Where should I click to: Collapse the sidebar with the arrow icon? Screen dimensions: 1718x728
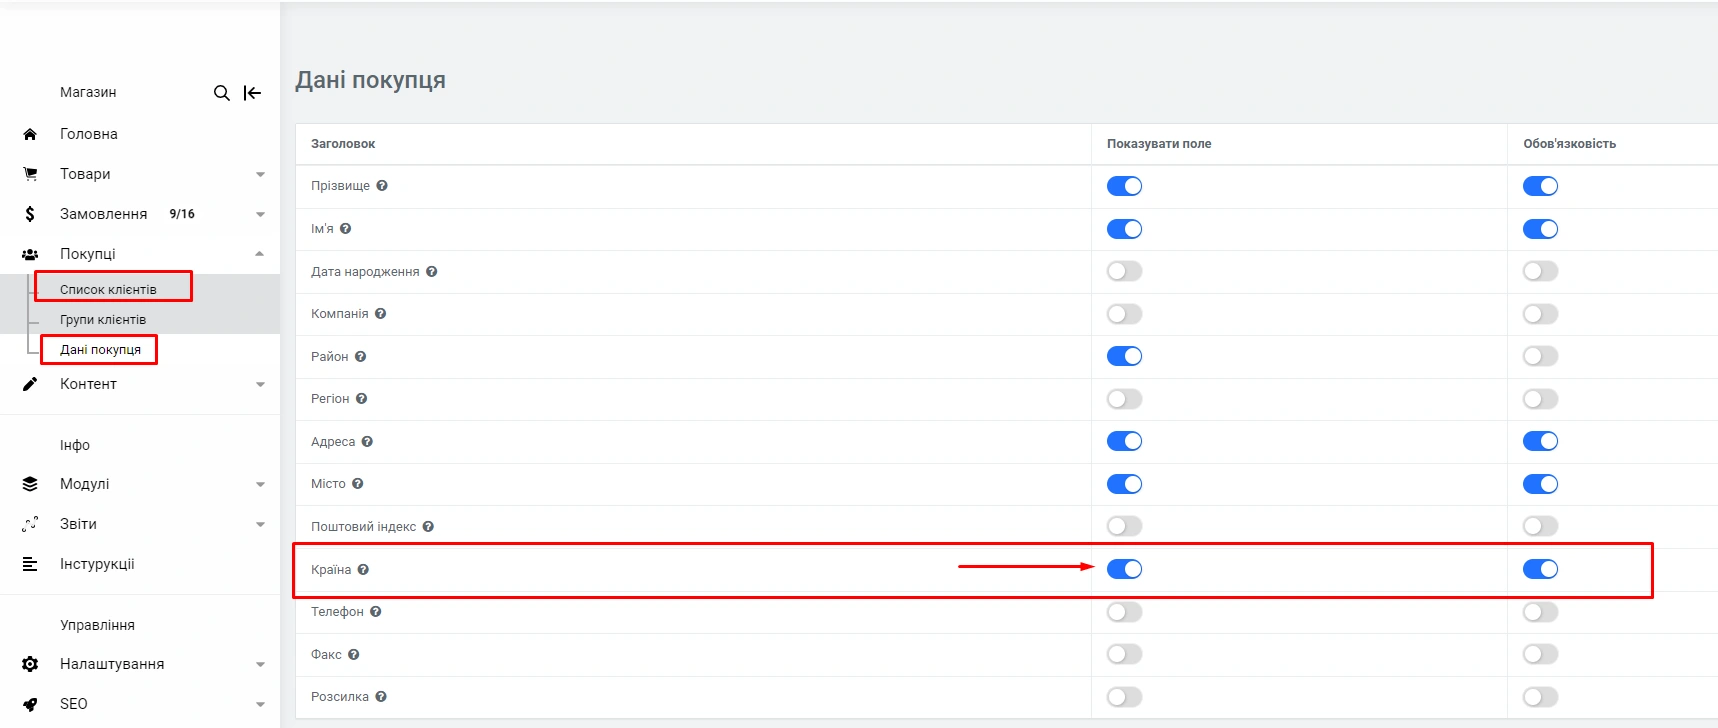click(x=252, y=93)
